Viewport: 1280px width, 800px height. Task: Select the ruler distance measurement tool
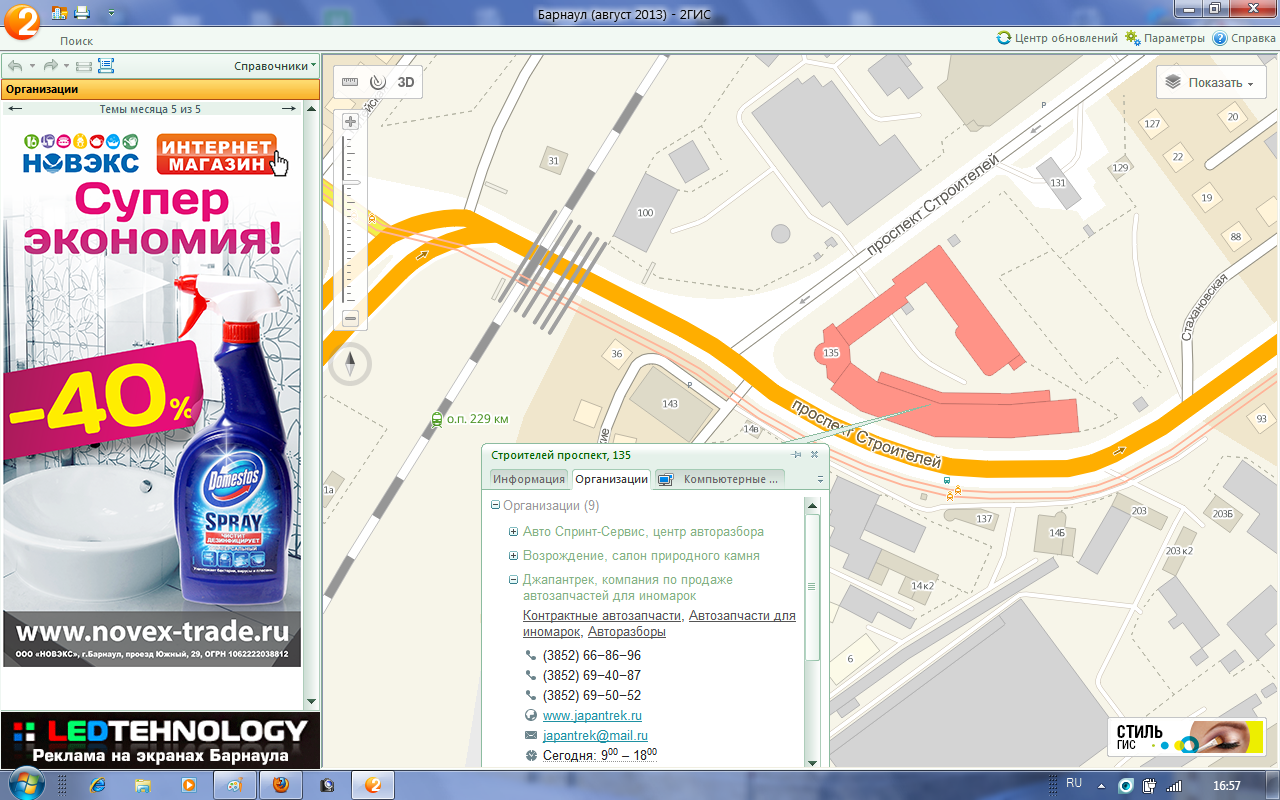(349, 83)
